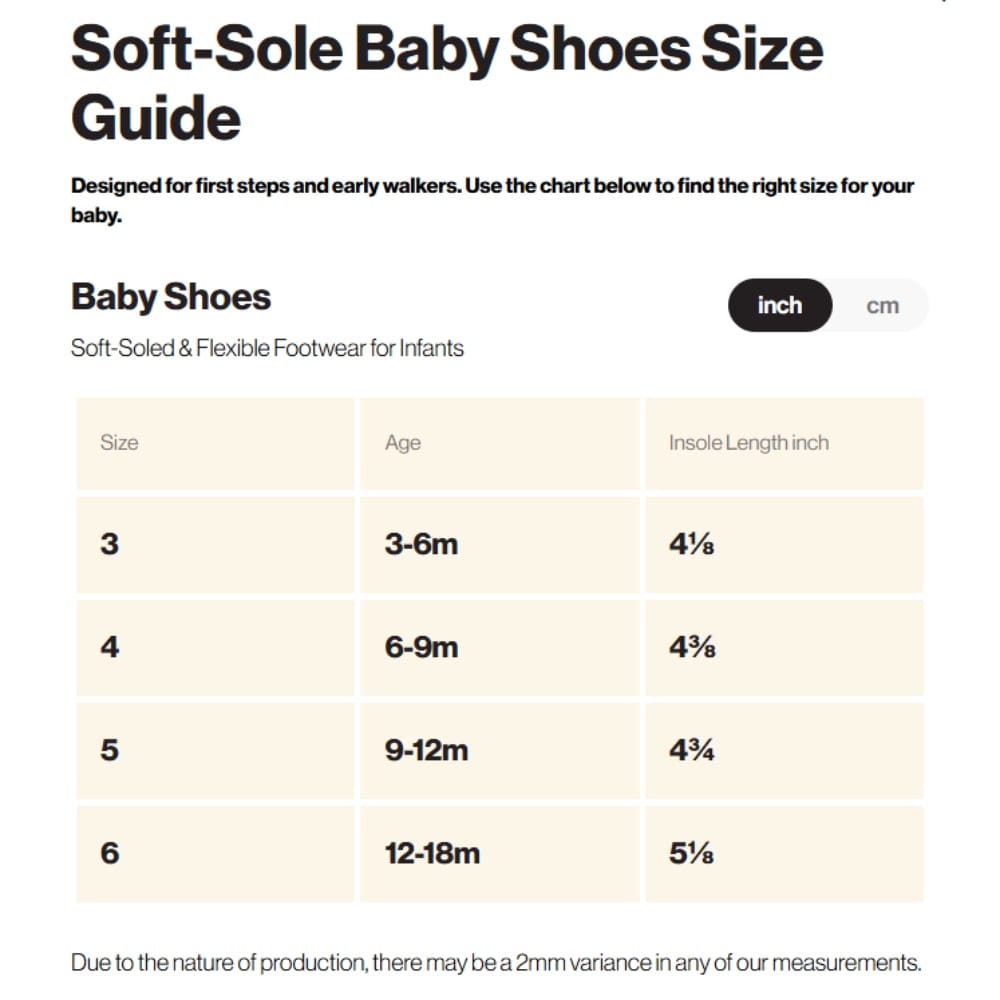Screen dimensions: 1000x1000
Task: Switch units to cm
Action: click(882, 305)
